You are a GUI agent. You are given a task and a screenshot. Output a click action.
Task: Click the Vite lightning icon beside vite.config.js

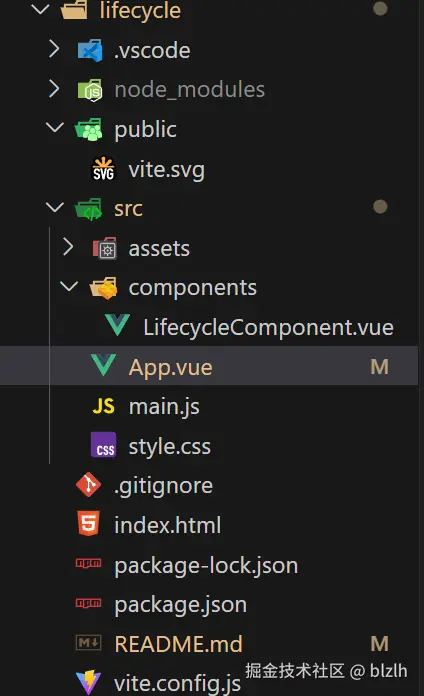point(88,682)
